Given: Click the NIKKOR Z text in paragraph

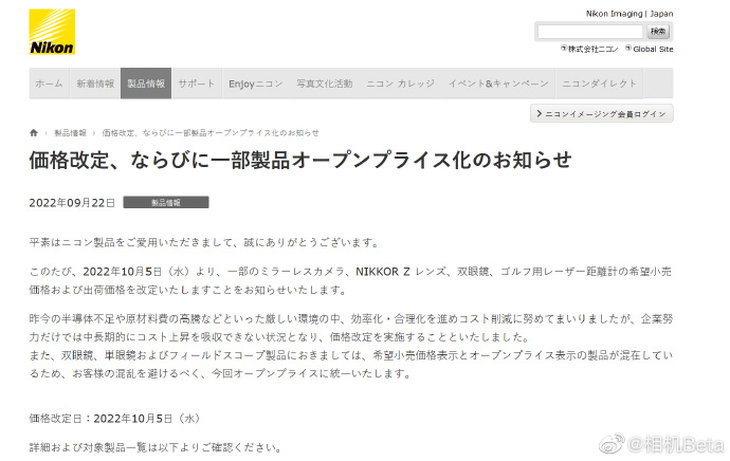Looking at the screenshot, I should click(x=383, y=271).
